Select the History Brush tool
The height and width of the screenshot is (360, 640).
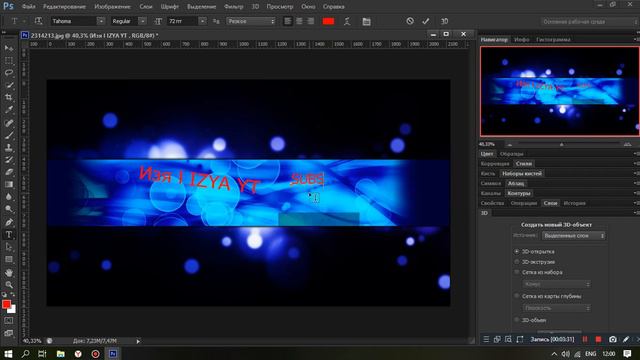point(9,160)
